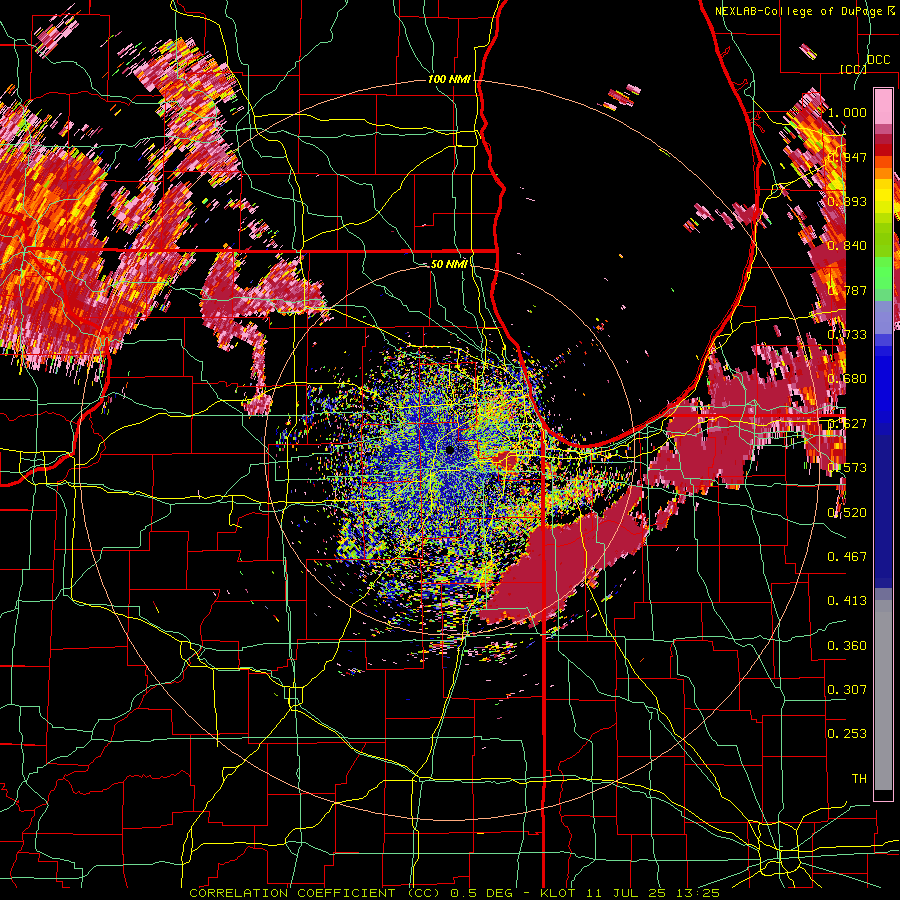Select the 1.000 legend value

click(x=847, y=112)
